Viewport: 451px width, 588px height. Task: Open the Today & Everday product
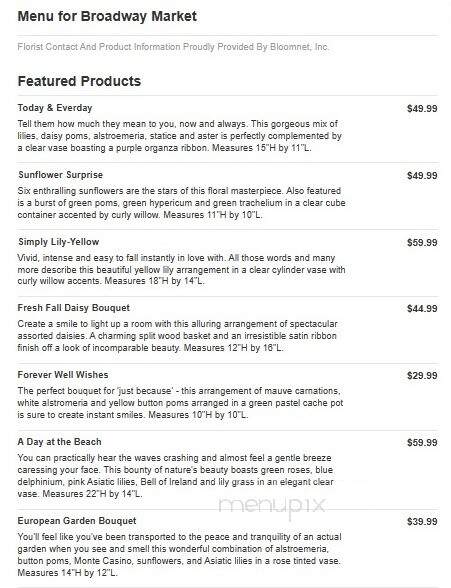[x=55, y=108]
